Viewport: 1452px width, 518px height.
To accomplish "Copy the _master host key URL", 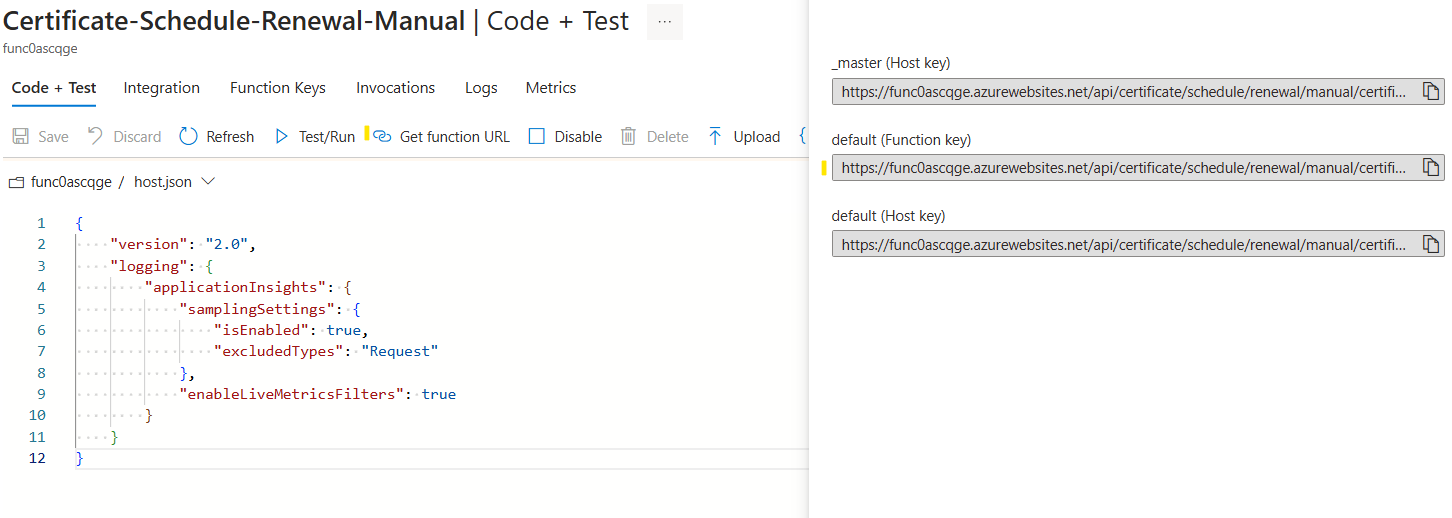I will tap(1431, 92).
